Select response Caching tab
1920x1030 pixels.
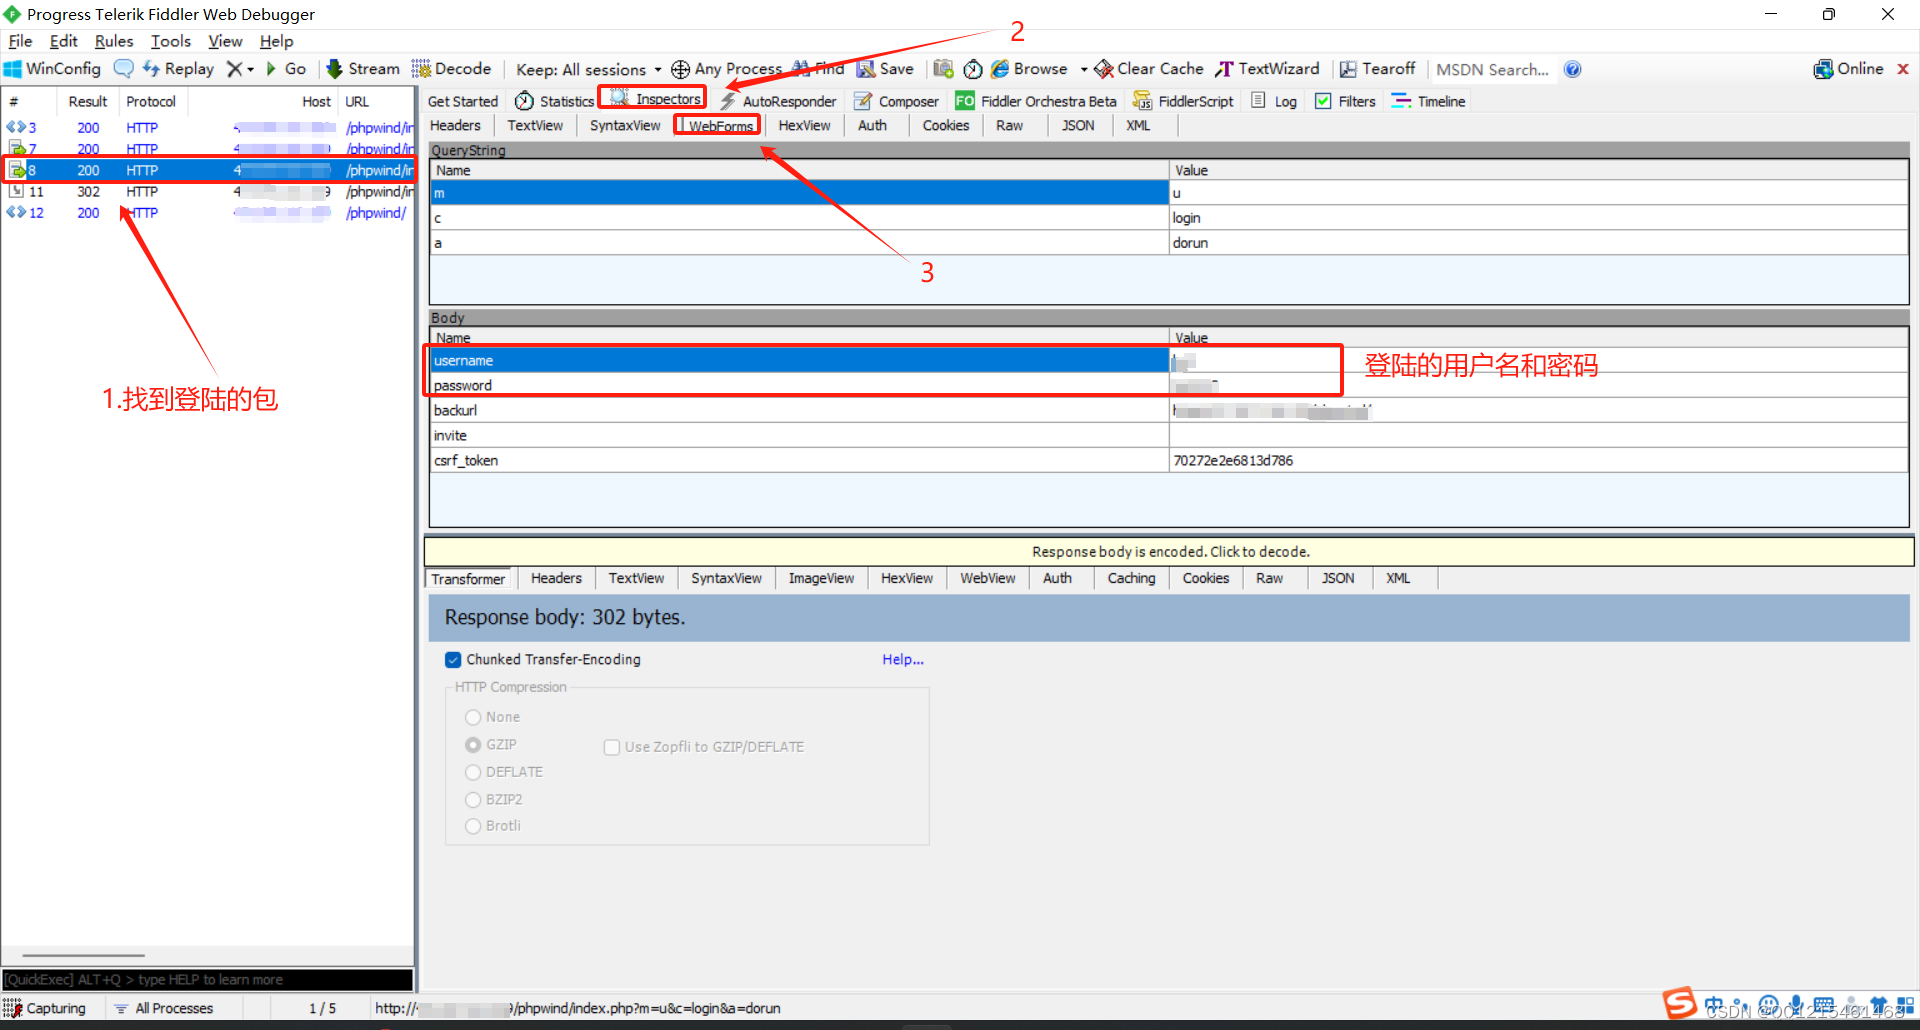coord(1131,578)
